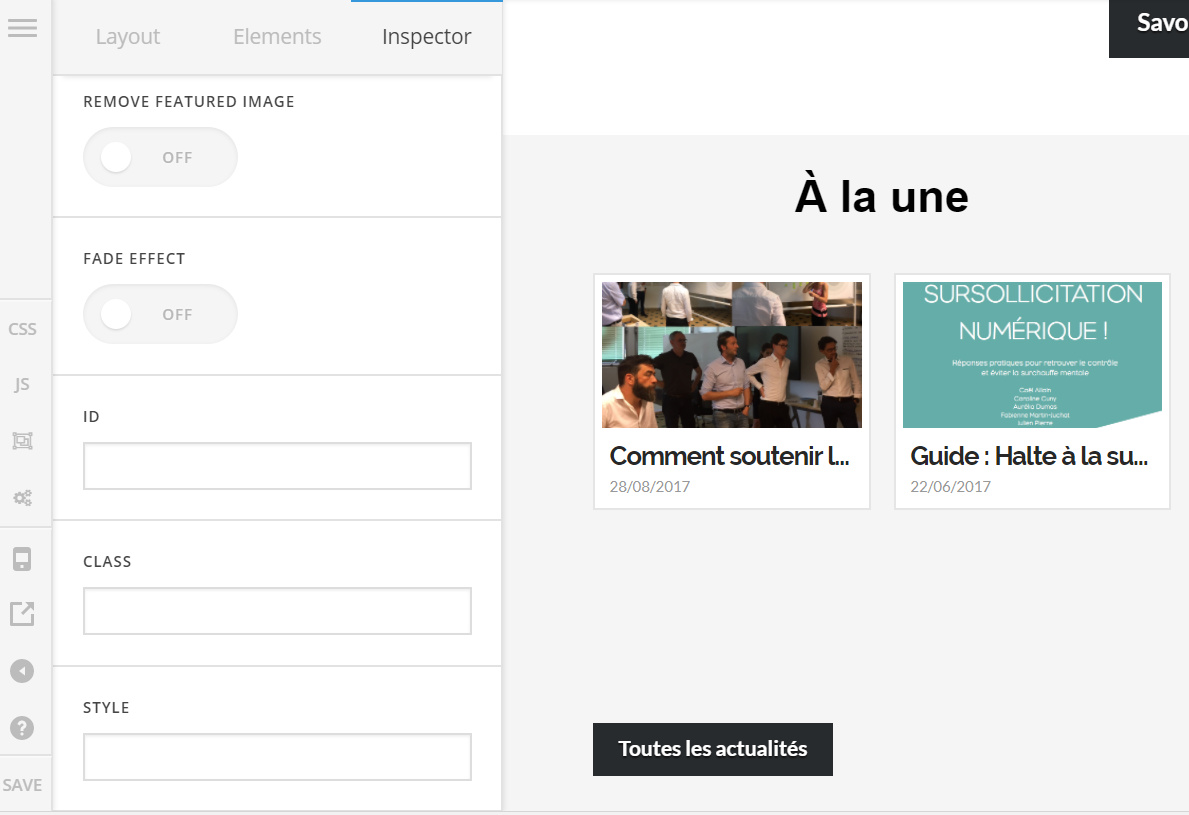Open the JS editor
This screenshot has height=815, width=1189.
tap(22, 384)
